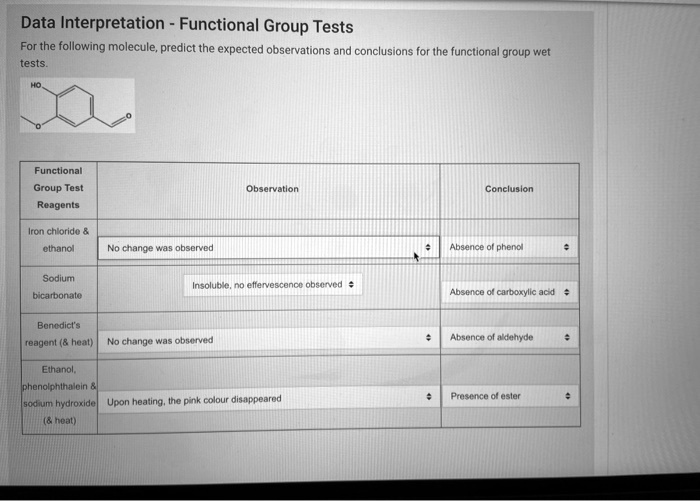Click the arrow icon on the 'Absence of aldehyde' dropdown
Viewport: 700px width, 501px height.
567,337
